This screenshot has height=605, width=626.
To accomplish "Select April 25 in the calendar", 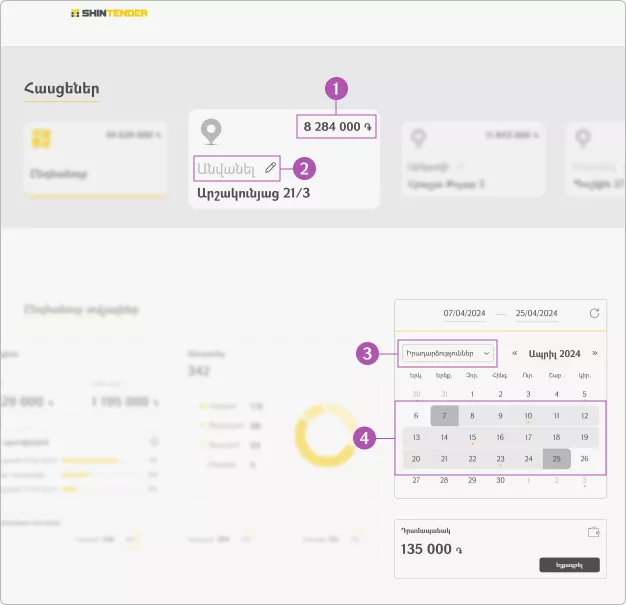I will tap(557, 459).
